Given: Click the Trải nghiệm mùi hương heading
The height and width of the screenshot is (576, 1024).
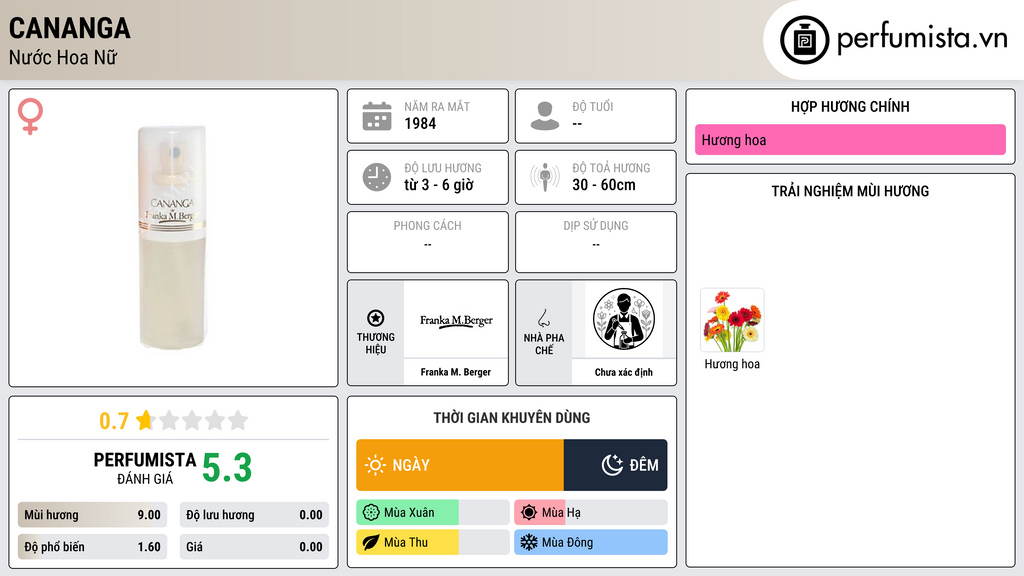Looking at the screenshot, I should (x=850, y=191).
